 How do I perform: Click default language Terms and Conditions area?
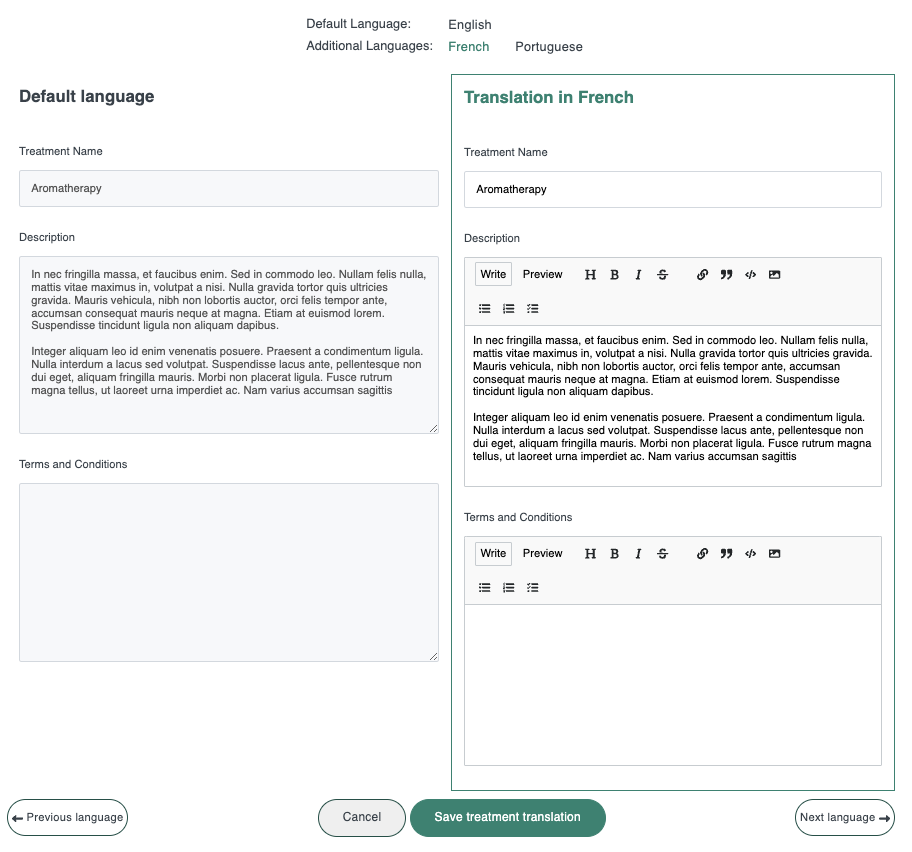(x=229, y=572)
